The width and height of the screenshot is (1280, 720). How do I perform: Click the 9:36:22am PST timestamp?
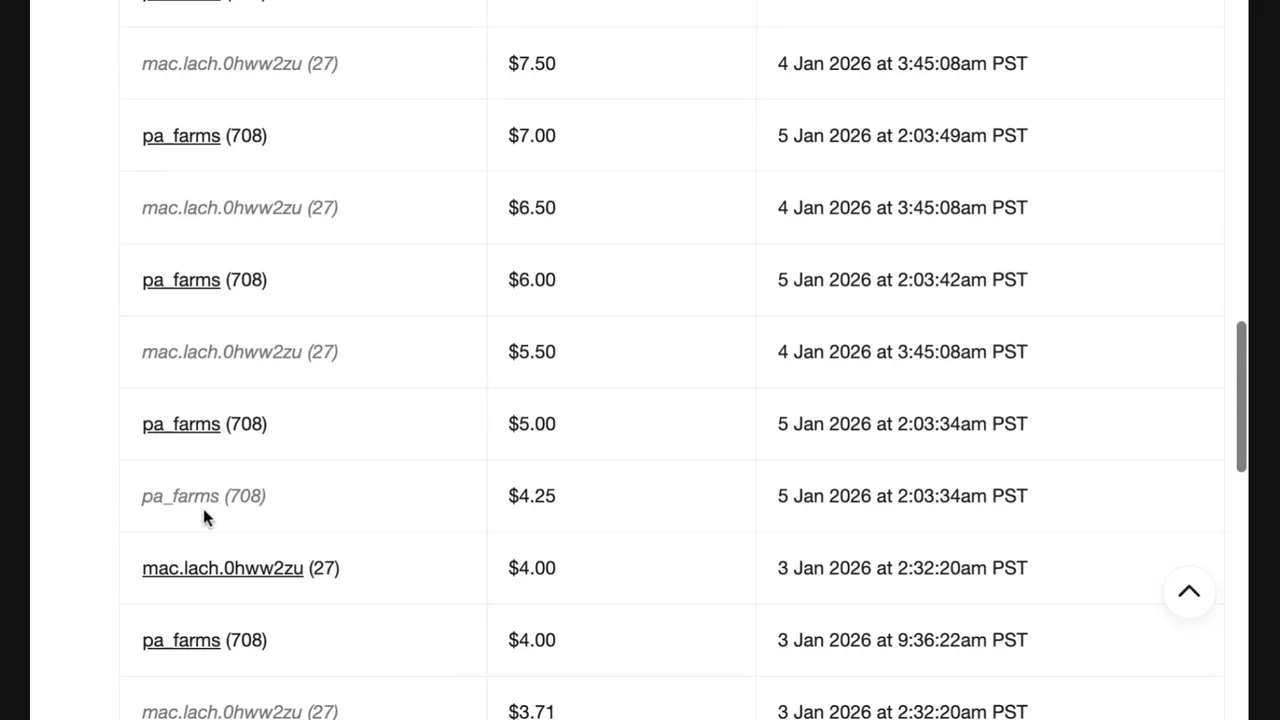pyautogui.click(x=902, y=640)
